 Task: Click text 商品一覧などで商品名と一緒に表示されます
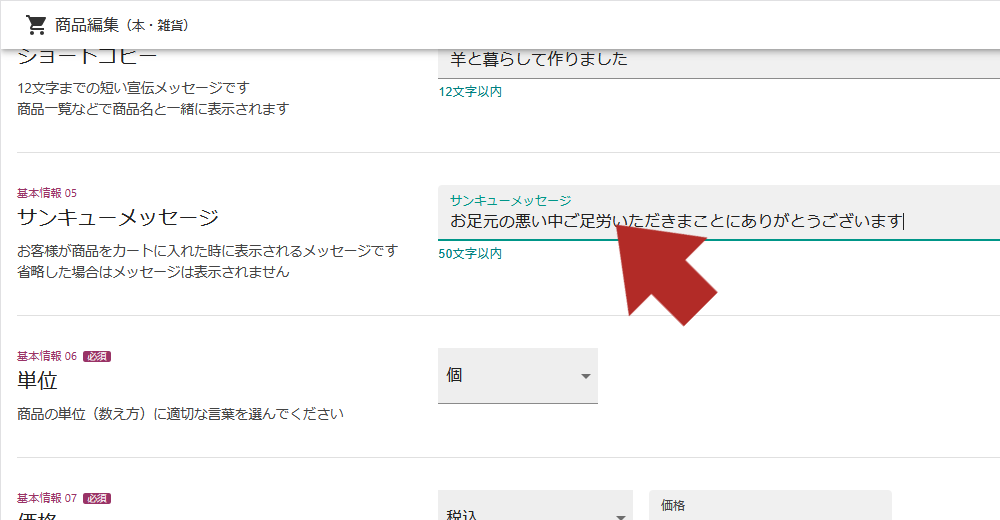(153, 109)
